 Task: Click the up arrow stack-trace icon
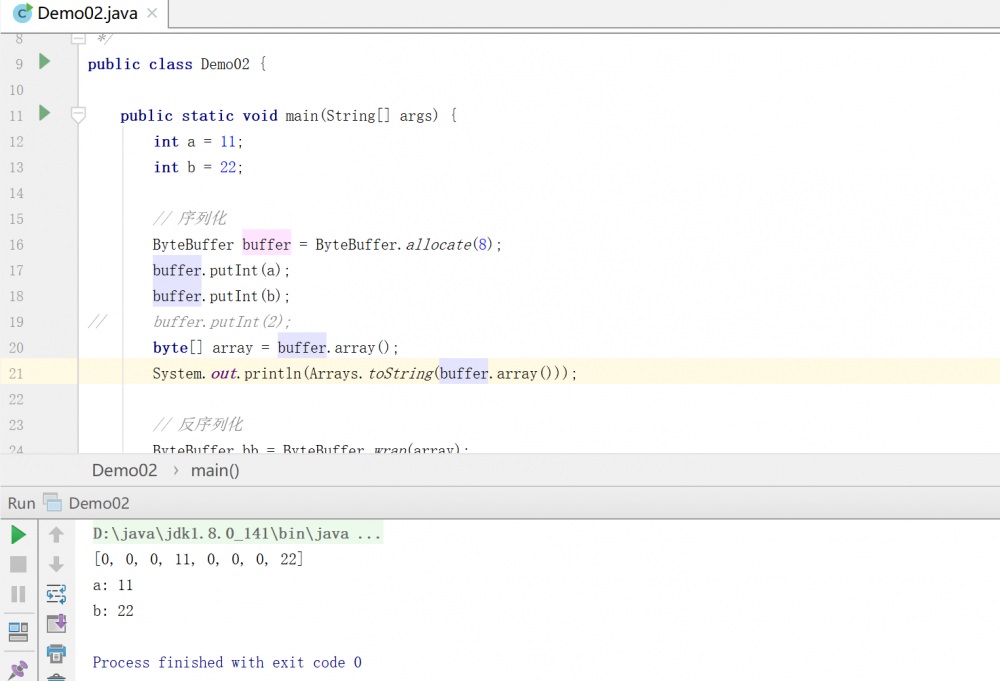pyautogui.click(x=56, y=534)
